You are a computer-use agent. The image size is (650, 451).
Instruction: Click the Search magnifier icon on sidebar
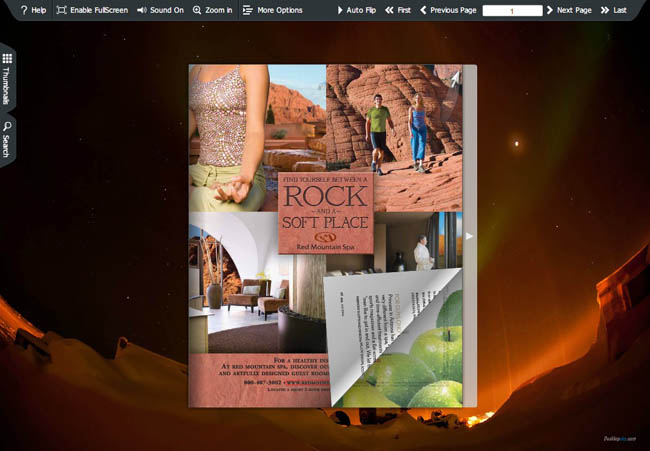7,126
